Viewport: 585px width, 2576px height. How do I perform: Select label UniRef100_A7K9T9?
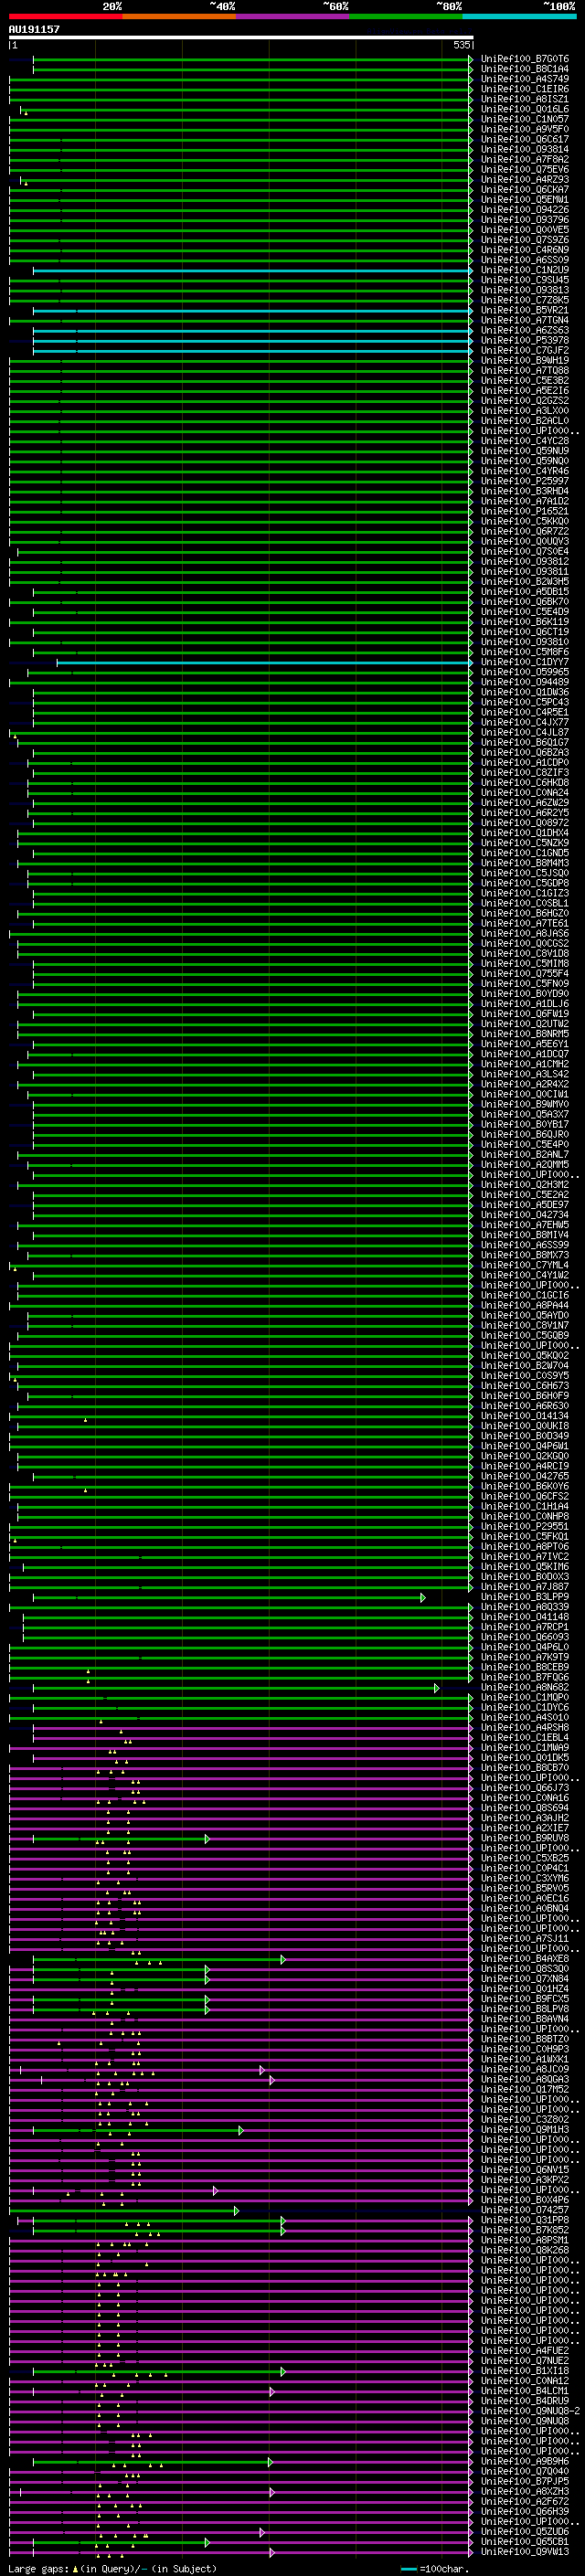[x=524, y=1657]
